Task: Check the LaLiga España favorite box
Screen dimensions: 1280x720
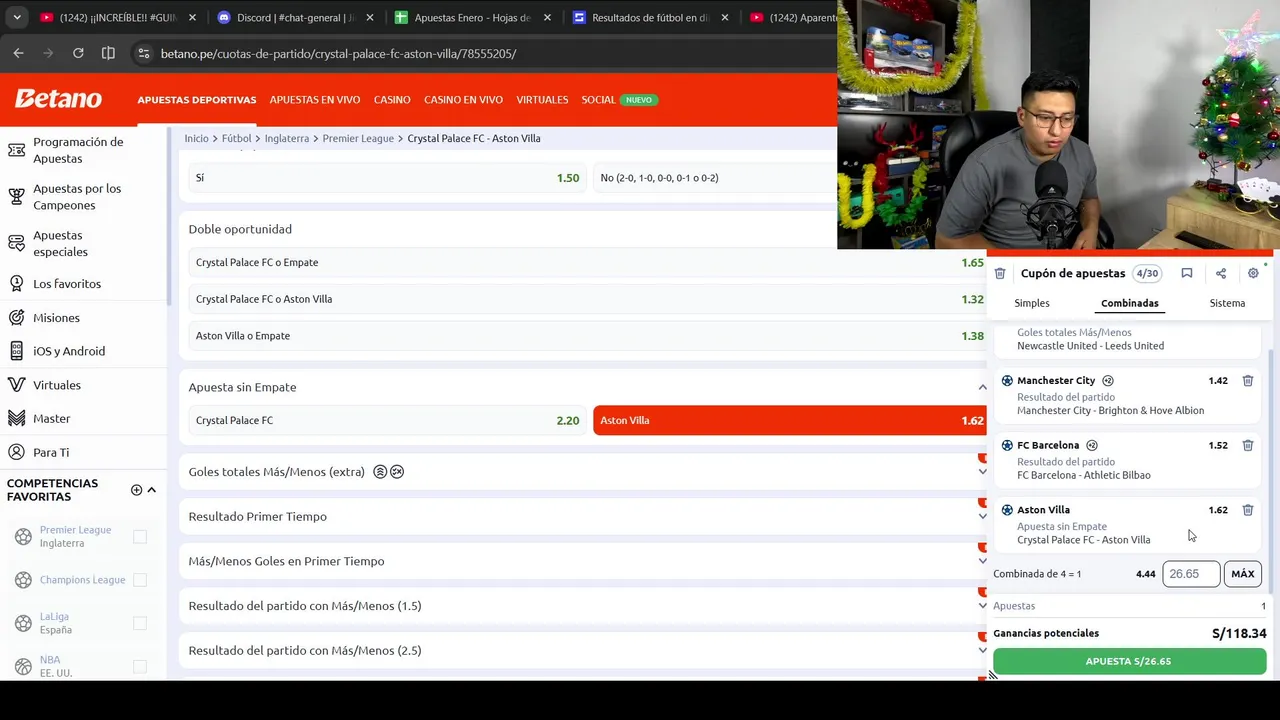Action: pyautogui.click(x=140, y=623)
